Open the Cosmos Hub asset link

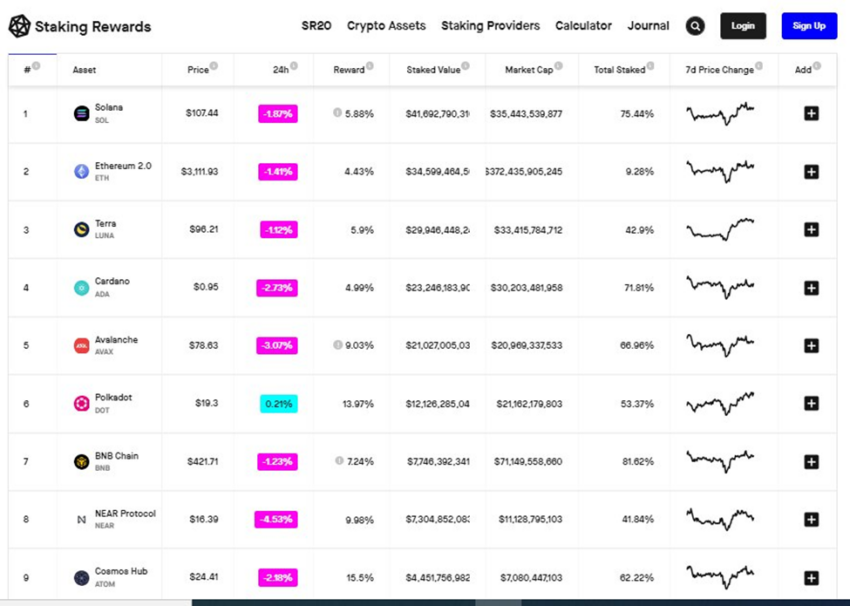pos(121,571)
